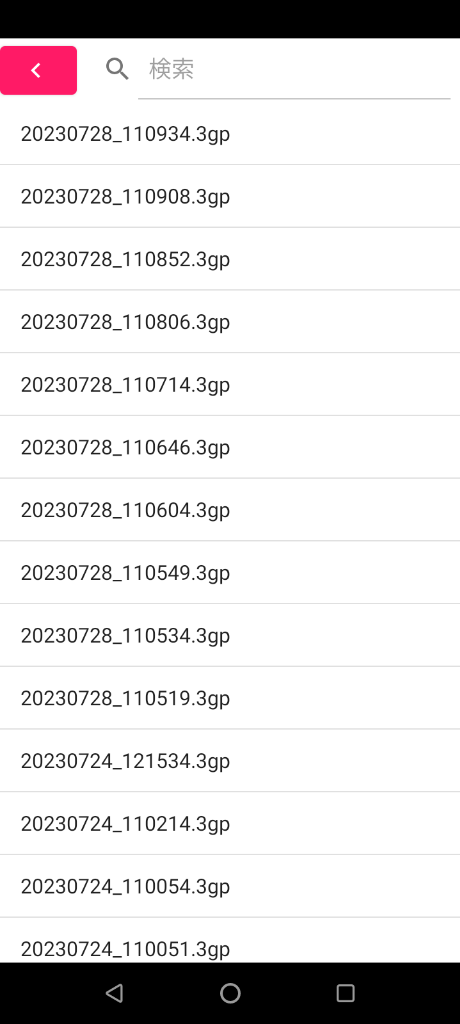Tap the Android home circle button

tap(230, 993)
